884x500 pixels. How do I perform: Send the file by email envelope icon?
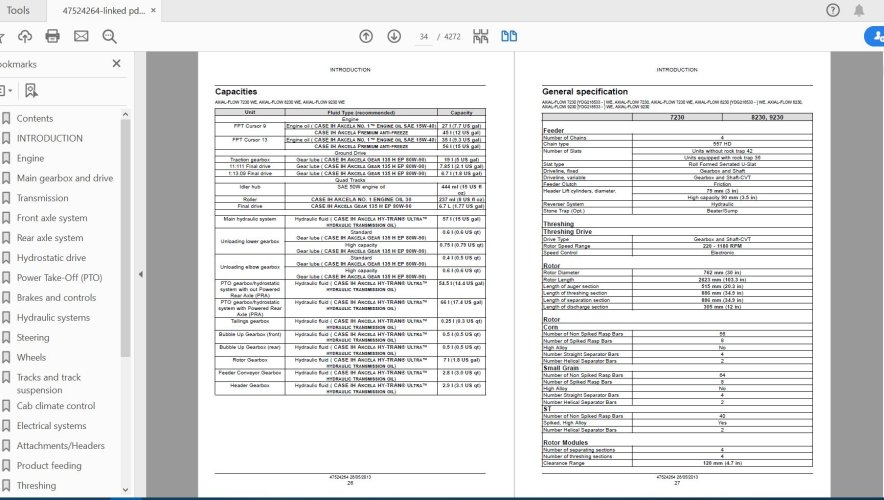point(81,37)
